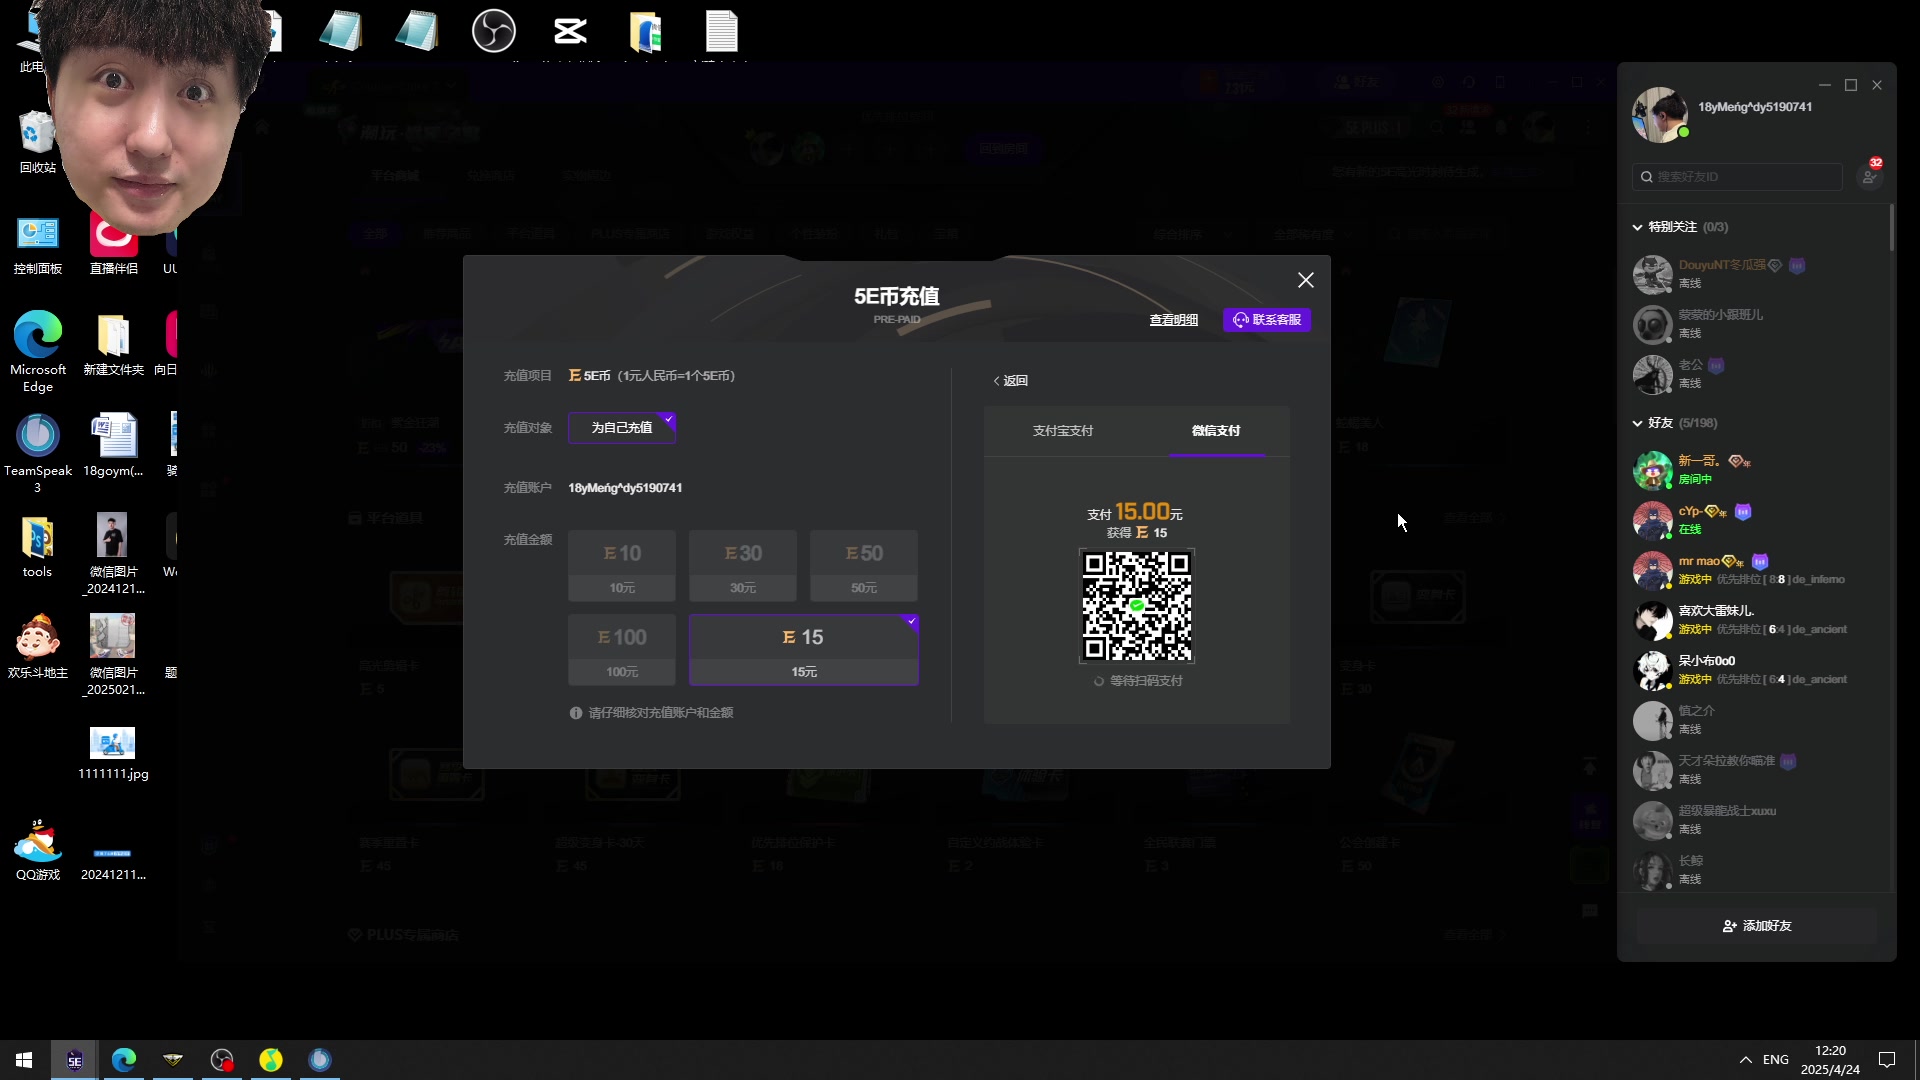Collapse the 特别关注 group
The width and height of the screenshot is (1920, 1080).
pos(1680,227)
